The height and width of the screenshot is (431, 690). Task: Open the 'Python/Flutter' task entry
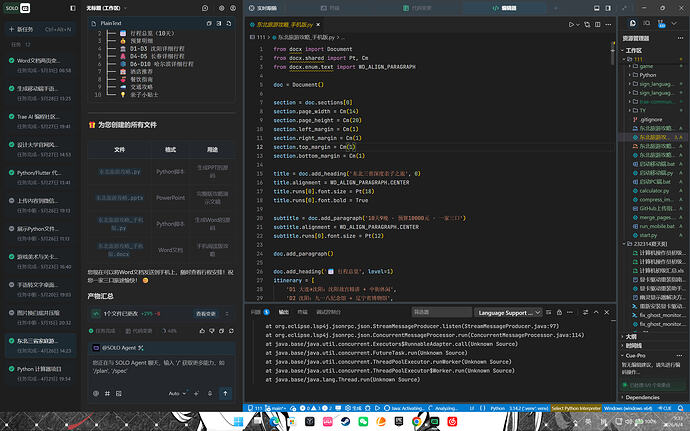[40, 177]
